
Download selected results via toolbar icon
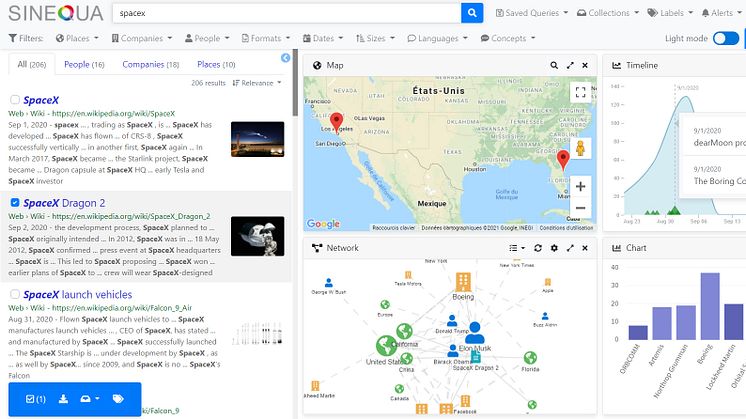(x=63, y=399)
